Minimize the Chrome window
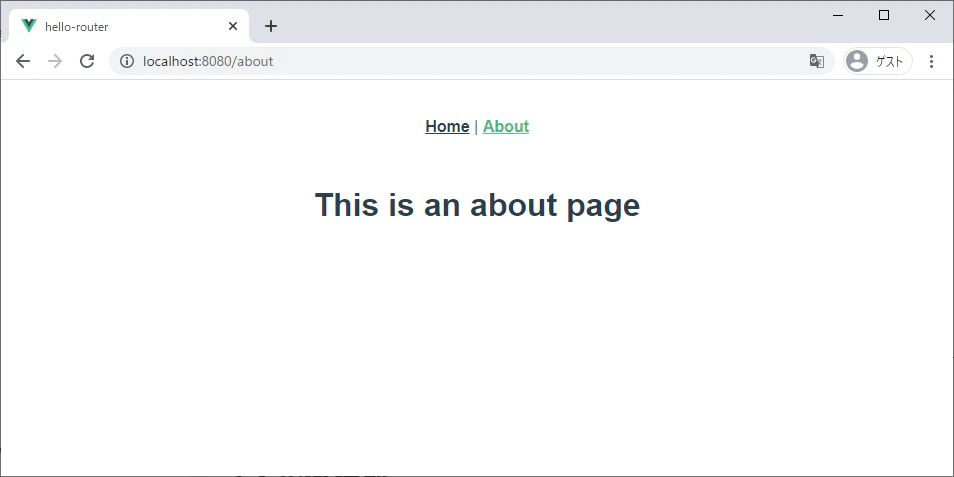 point(838,15)
